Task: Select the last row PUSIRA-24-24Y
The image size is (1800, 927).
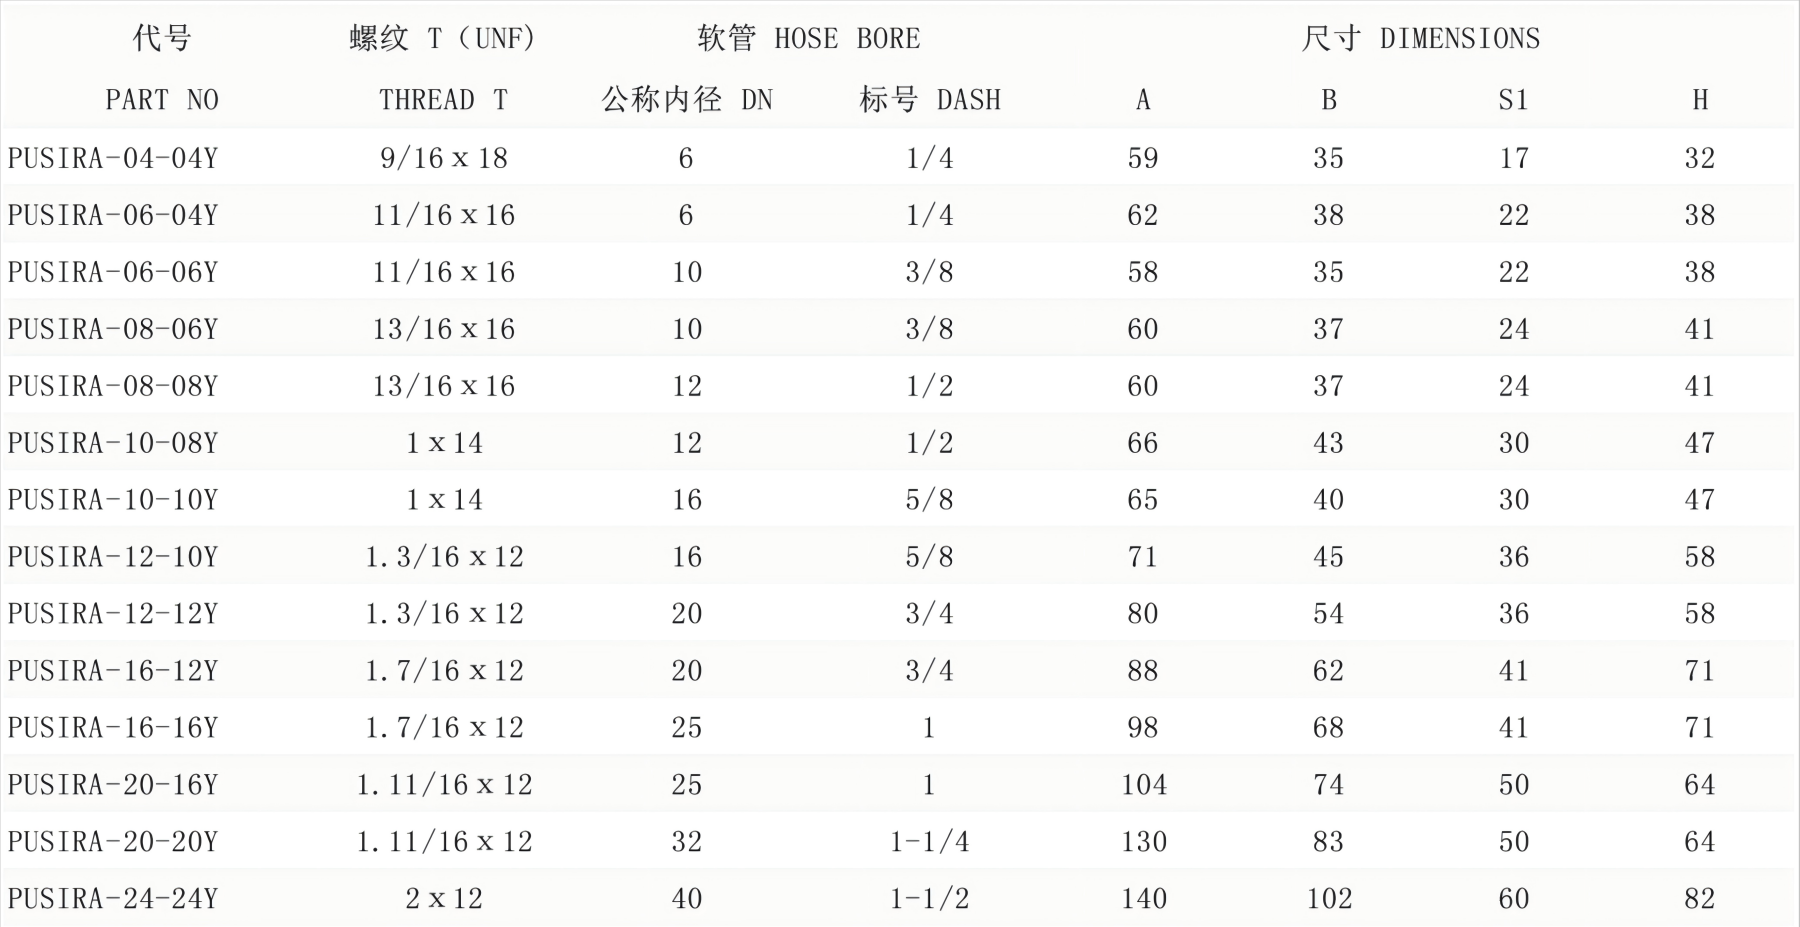Action: coord(112,899)
